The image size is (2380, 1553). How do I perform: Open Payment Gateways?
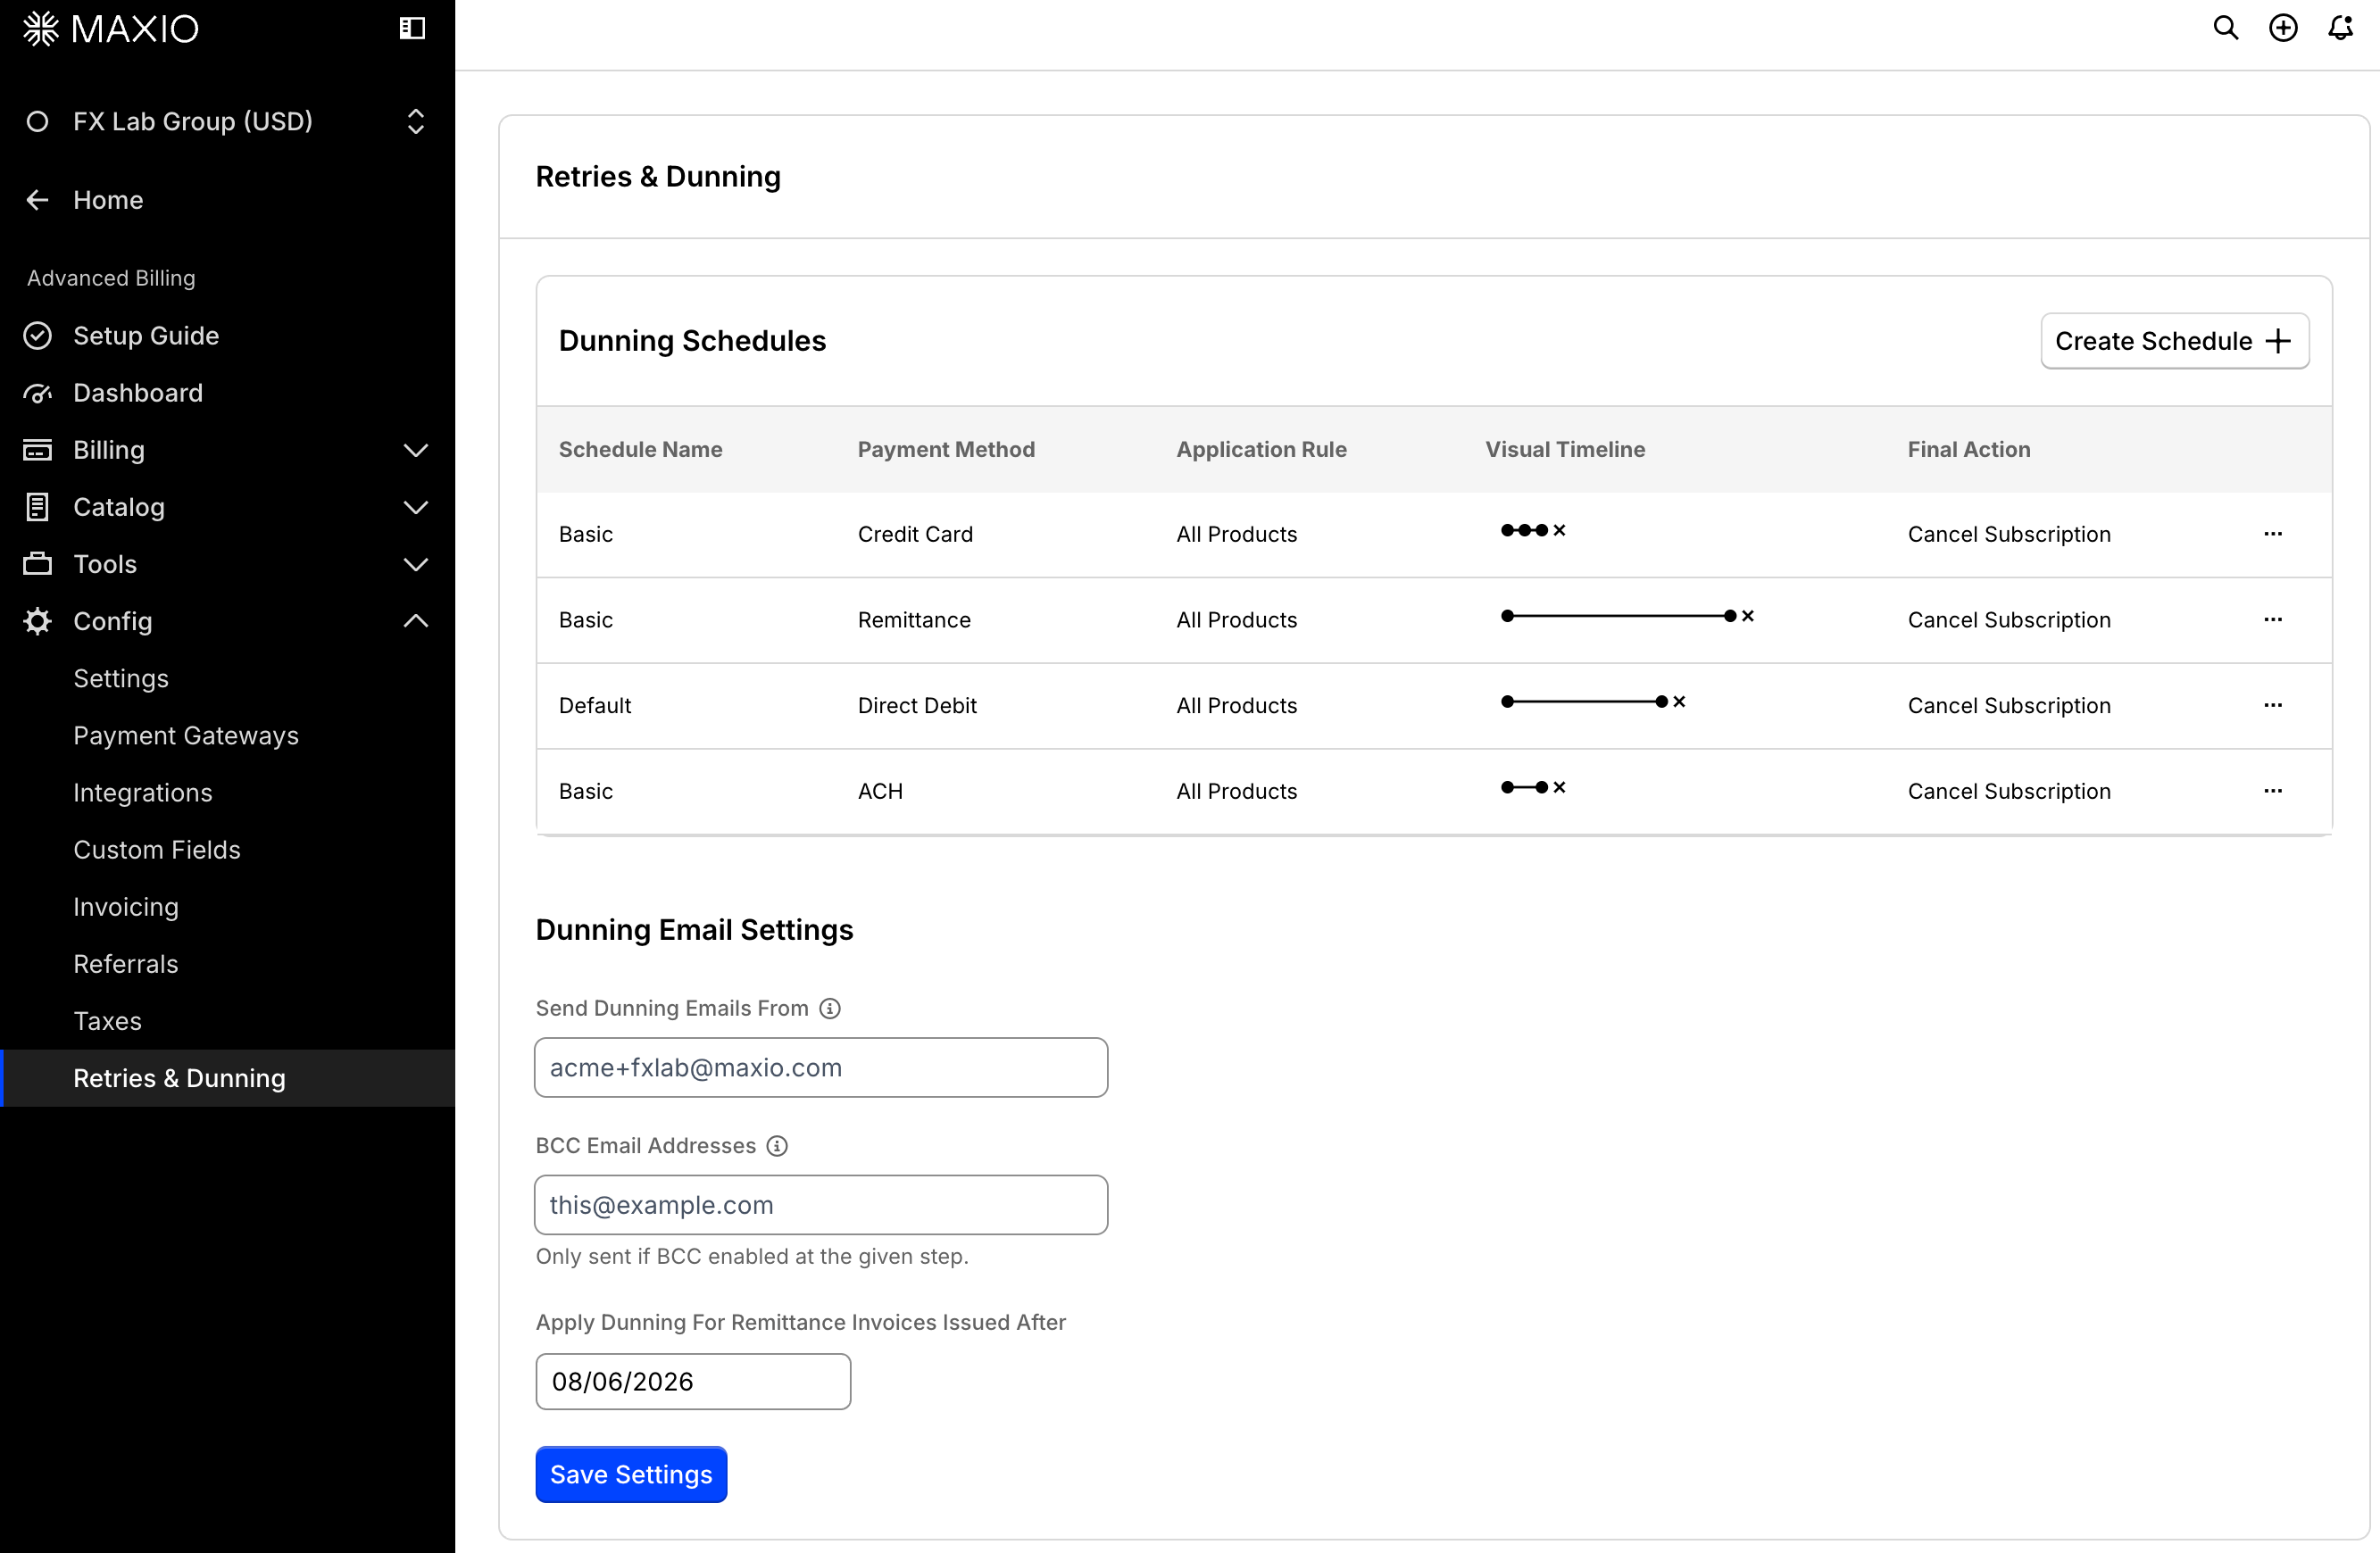point(186,735)
